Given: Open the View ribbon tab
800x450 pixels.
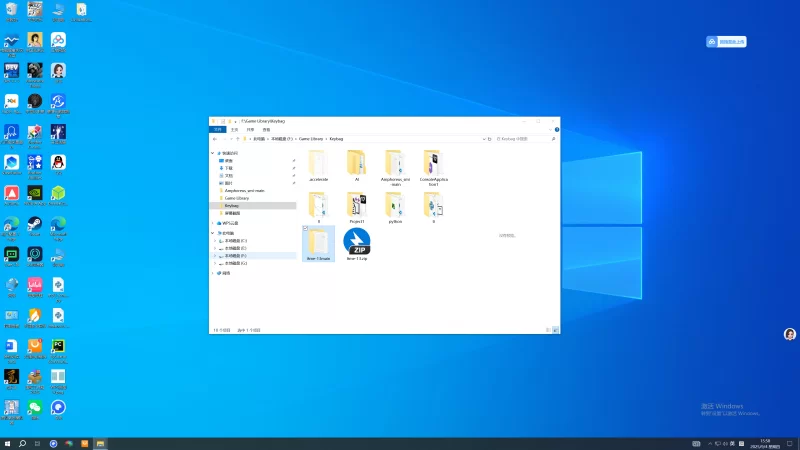Looking at the screenshot, I should [x=266, y=129].
